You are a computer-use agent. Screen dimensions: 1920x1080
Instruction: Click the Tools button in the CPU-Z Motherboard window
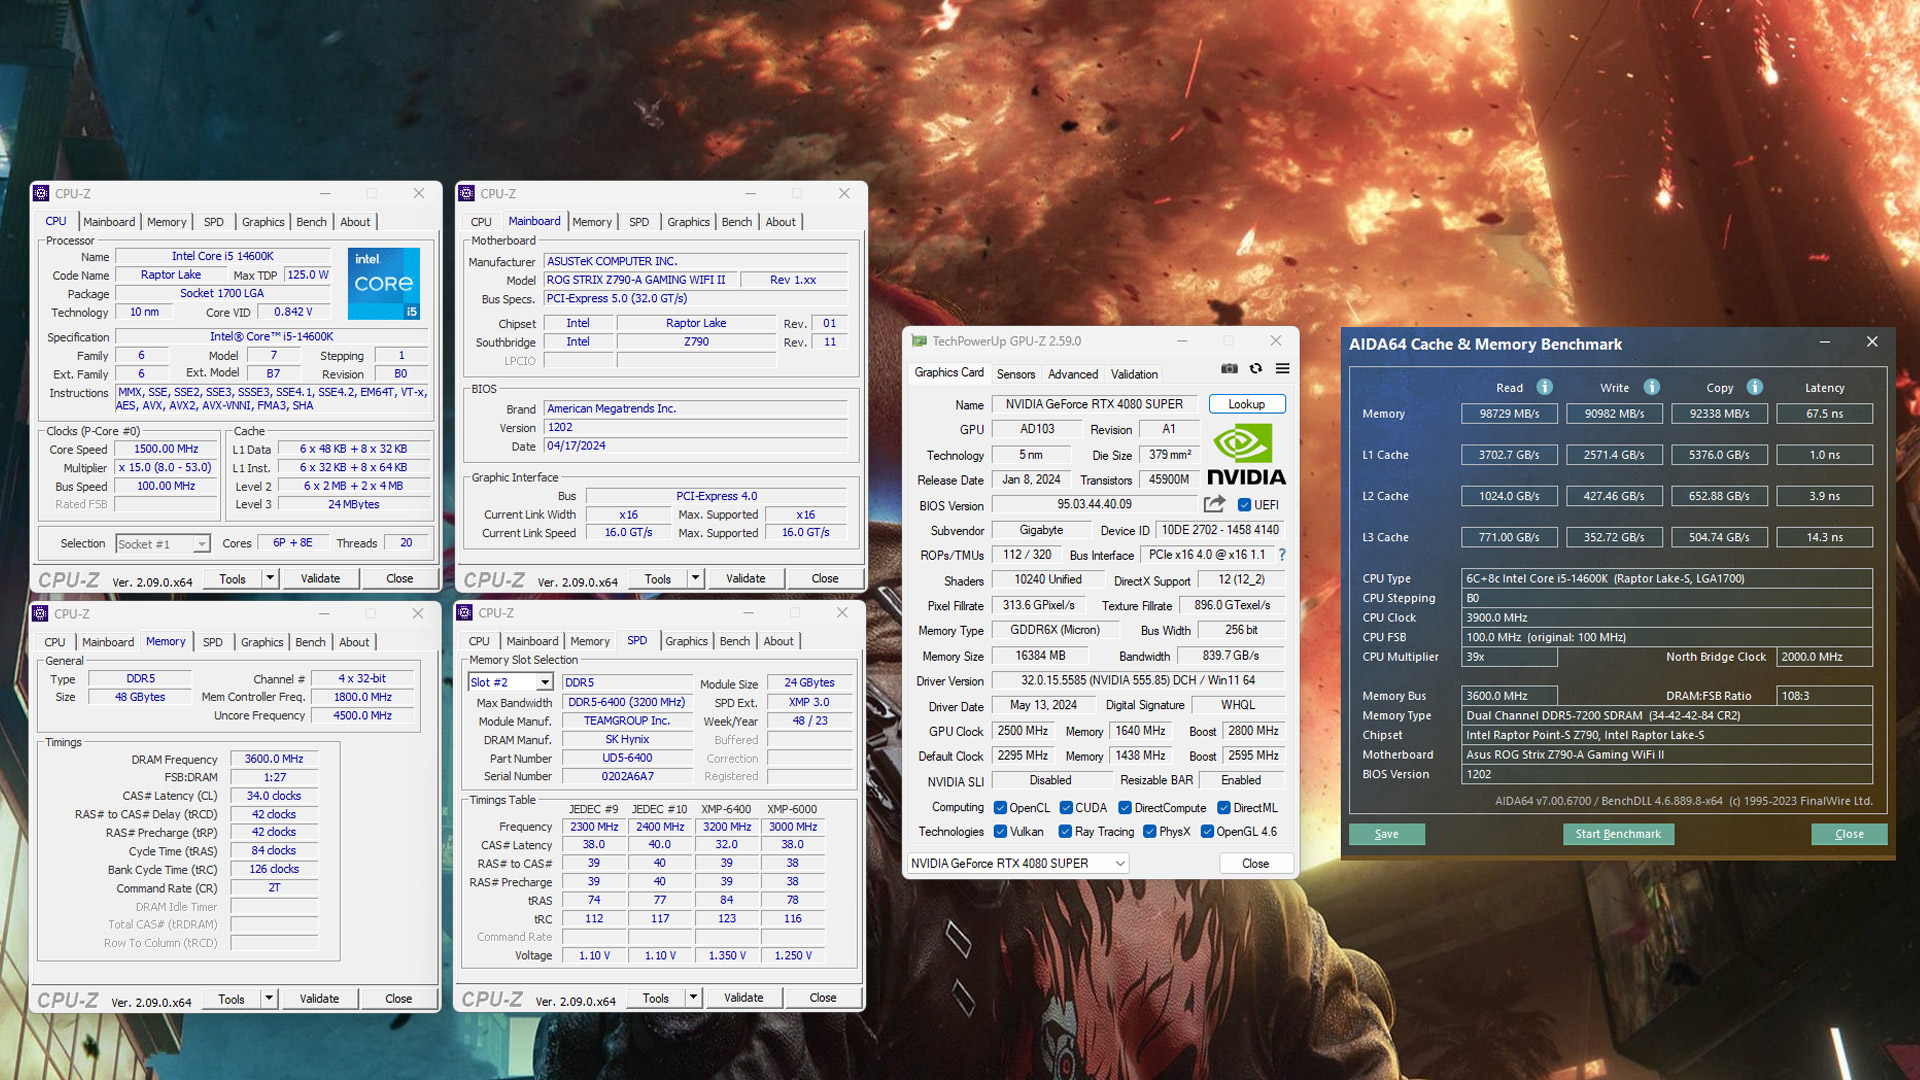657,578
